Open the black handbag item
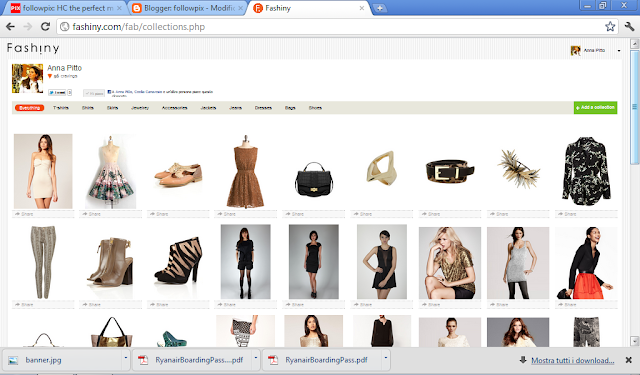640x375 pixels. click(x=313, y=179)
